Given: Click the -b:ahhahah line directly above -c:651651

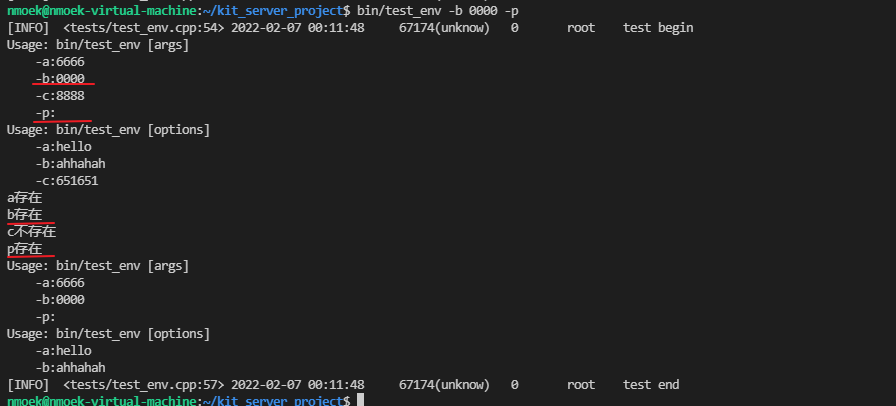Looking at the screenshot, I should click(70, 164).
